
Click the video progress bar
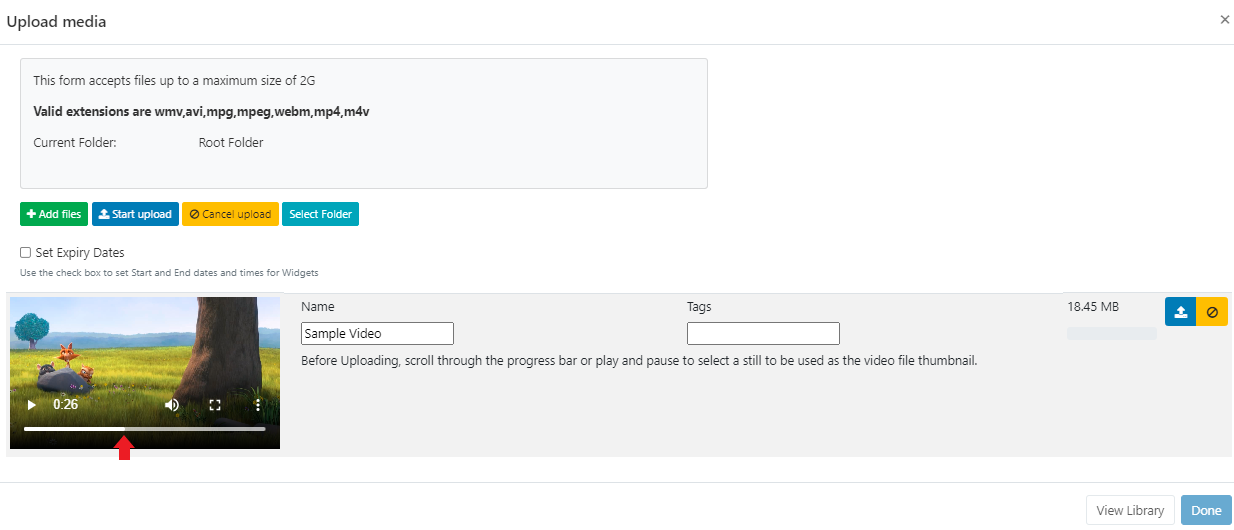pos(145,429)
